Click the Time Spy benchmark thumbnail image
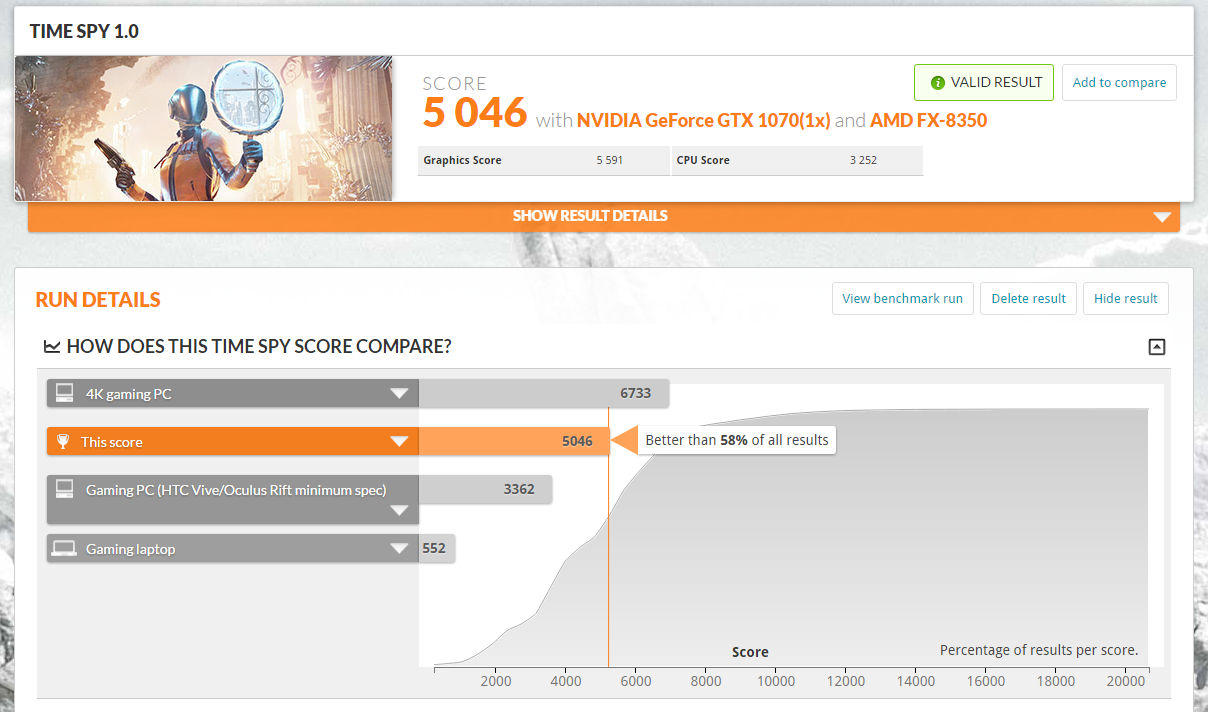Screen dimensions: 1208x712 (204, 128)
